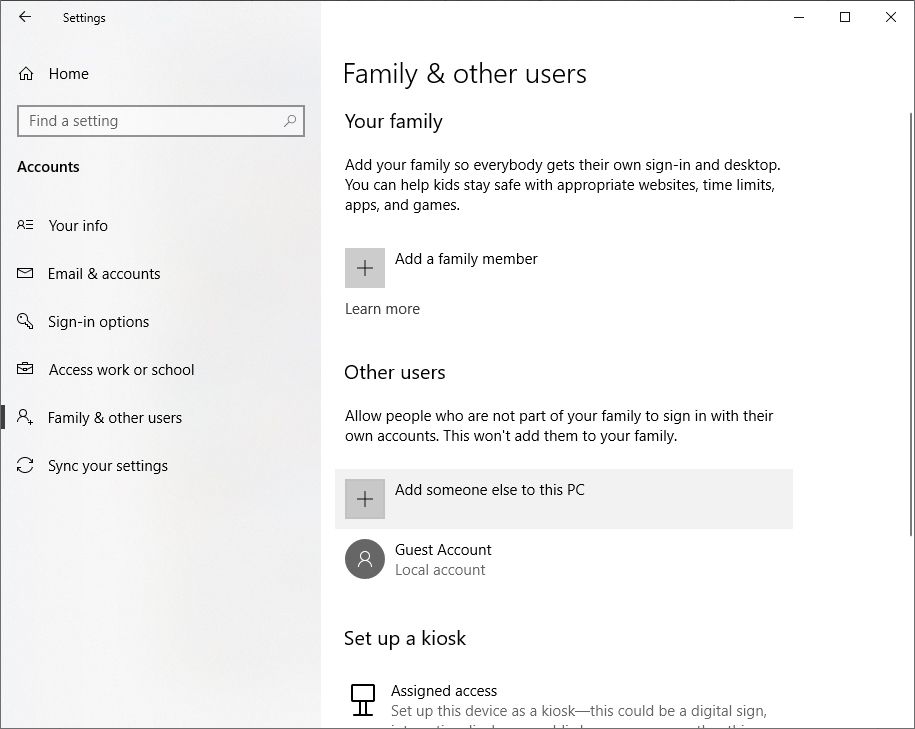
Task: Select Sync your settings in the sidebar
Action: 107,465
